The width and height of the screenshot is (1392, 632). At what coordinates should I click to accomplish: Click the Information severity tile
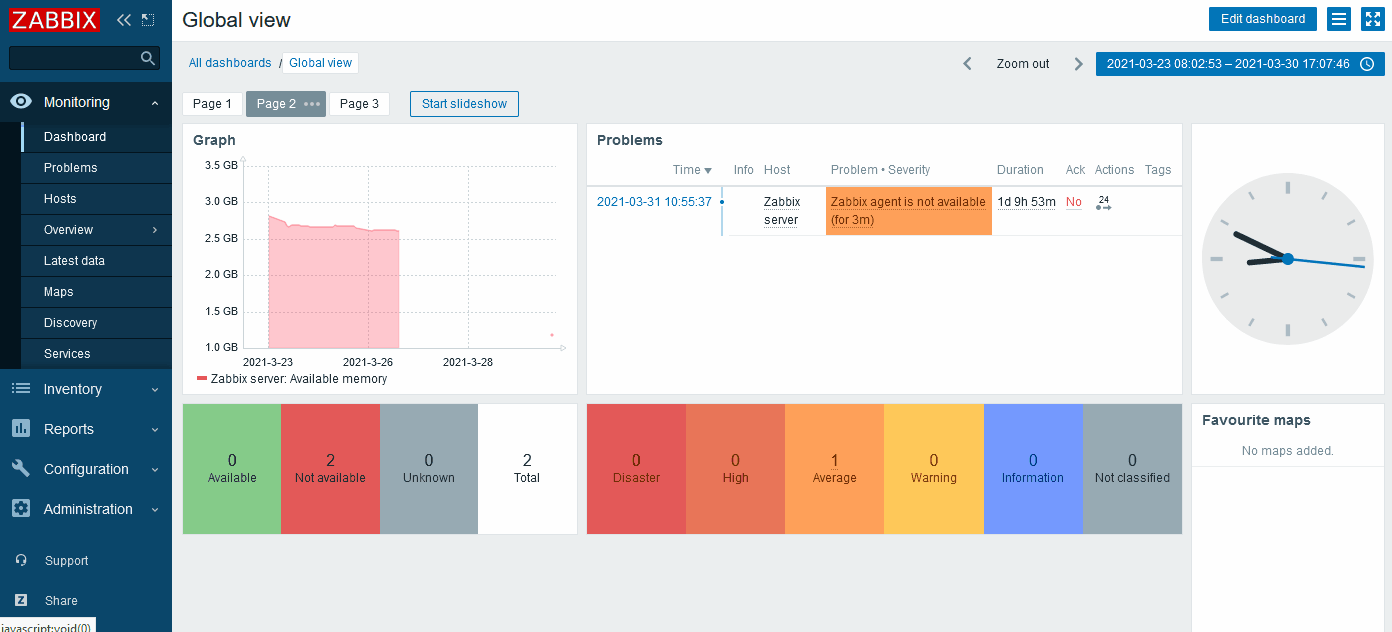click(1033, 469)
